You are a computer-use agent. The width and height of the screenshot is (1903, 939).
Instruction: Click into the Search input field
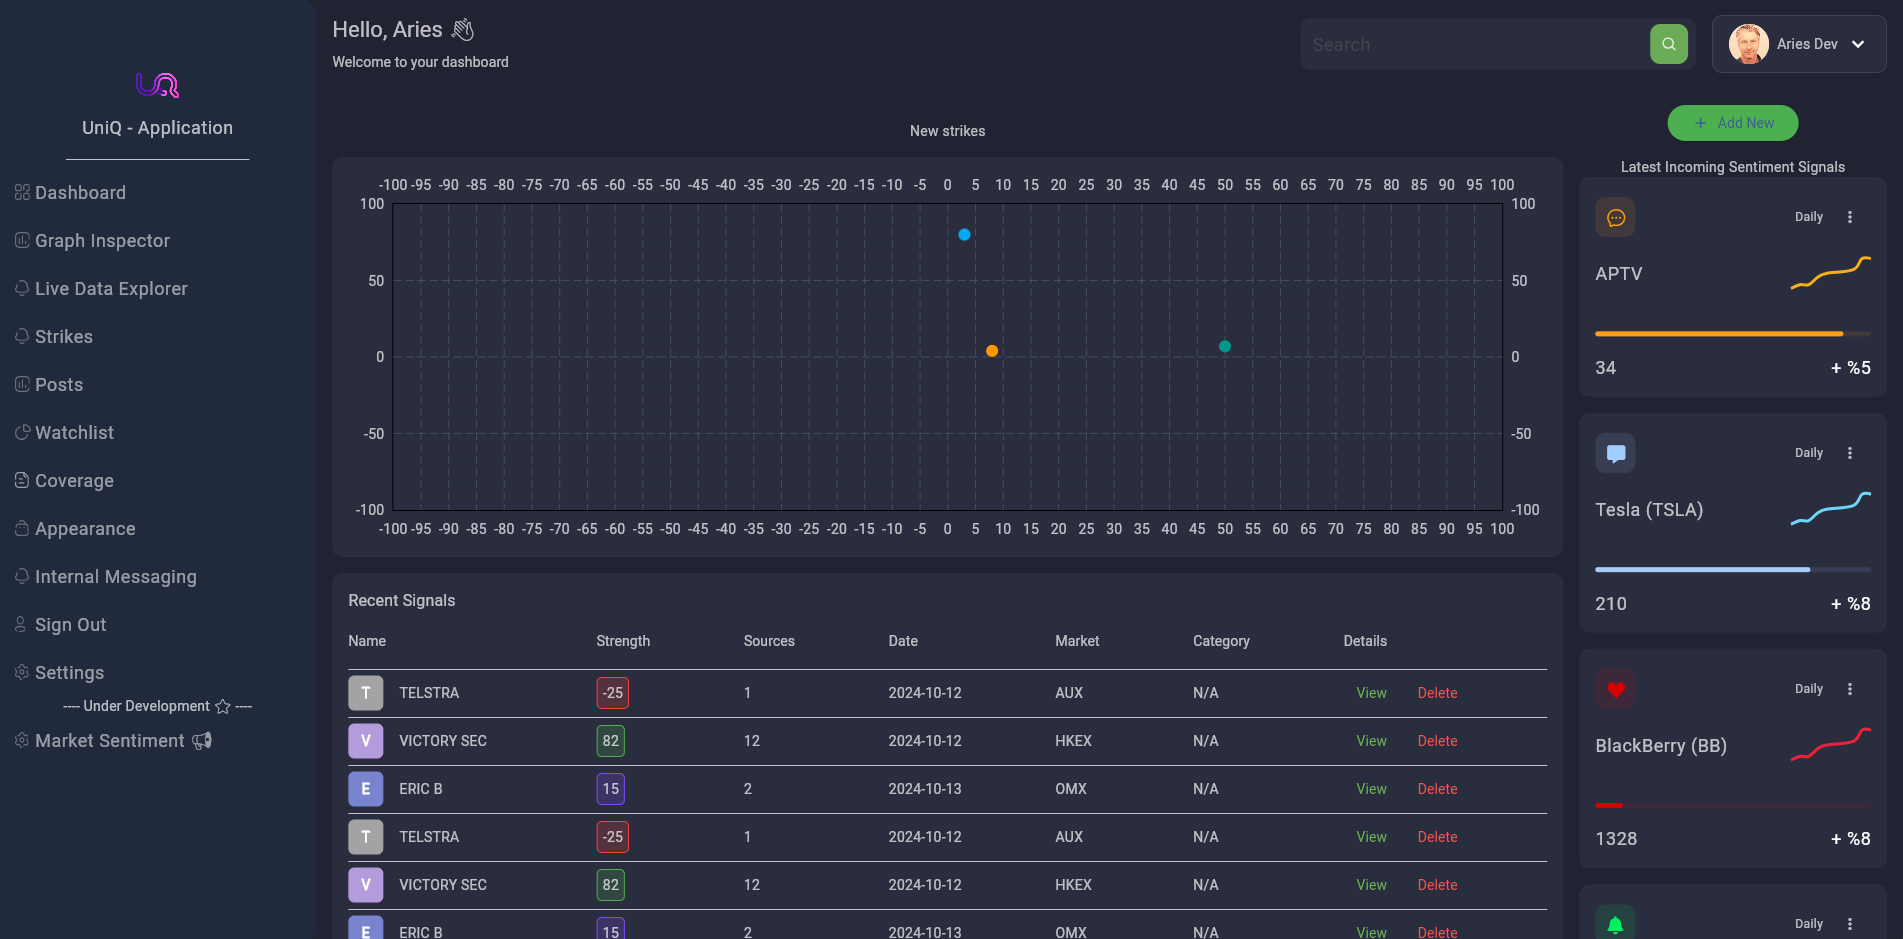click(1475, 44)
